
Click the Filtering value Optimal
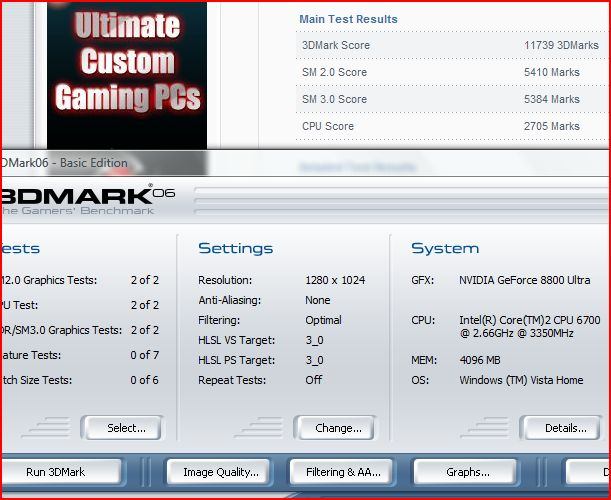(x=323, y=320)
